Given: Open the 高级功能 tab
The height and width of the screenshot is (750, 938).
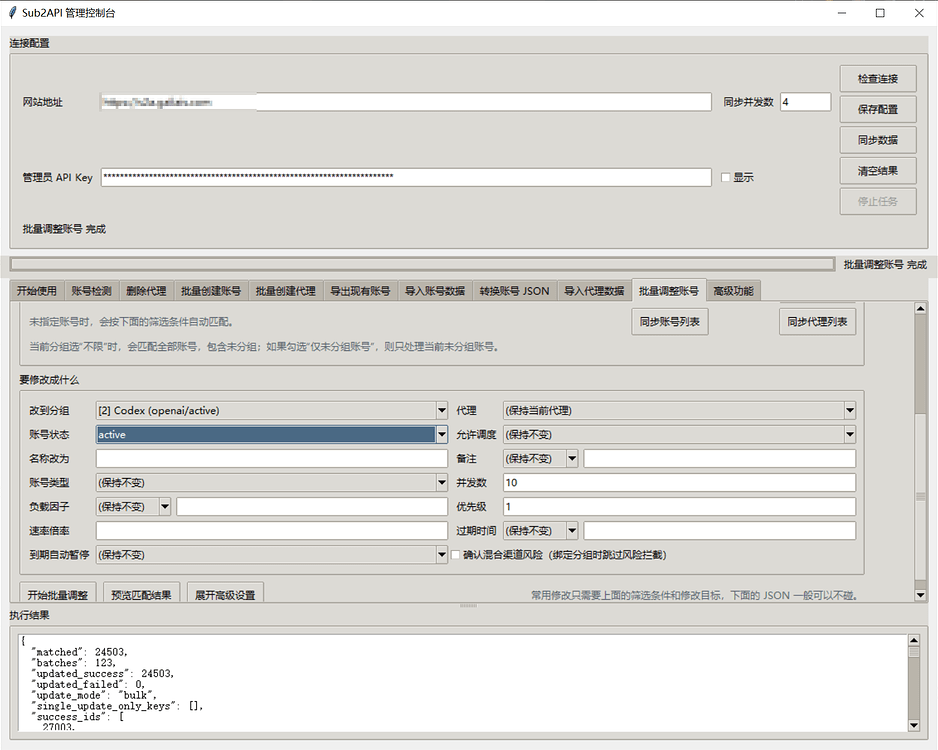Looking at the screenshot, I should tap(733, 291).
